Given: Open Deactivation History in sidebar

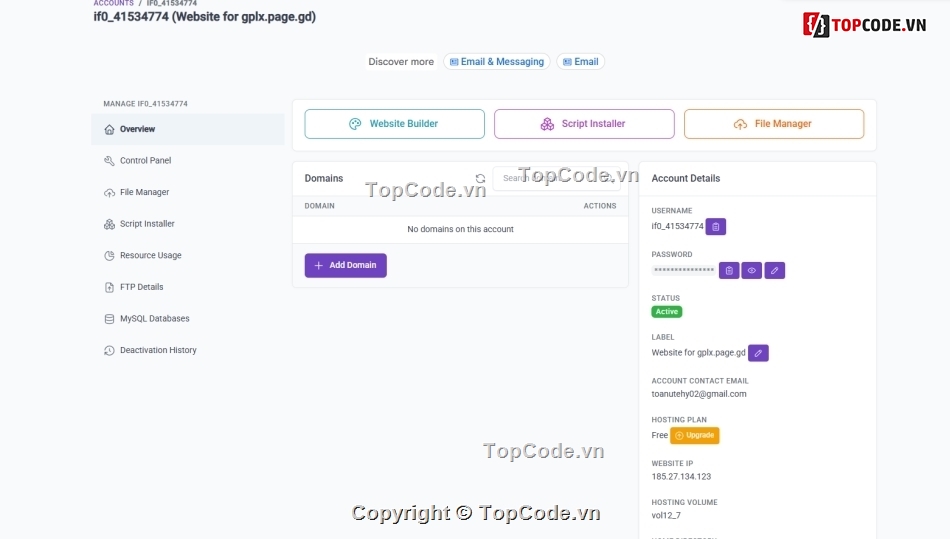Looking at the screenshot, I should [188, 350].
